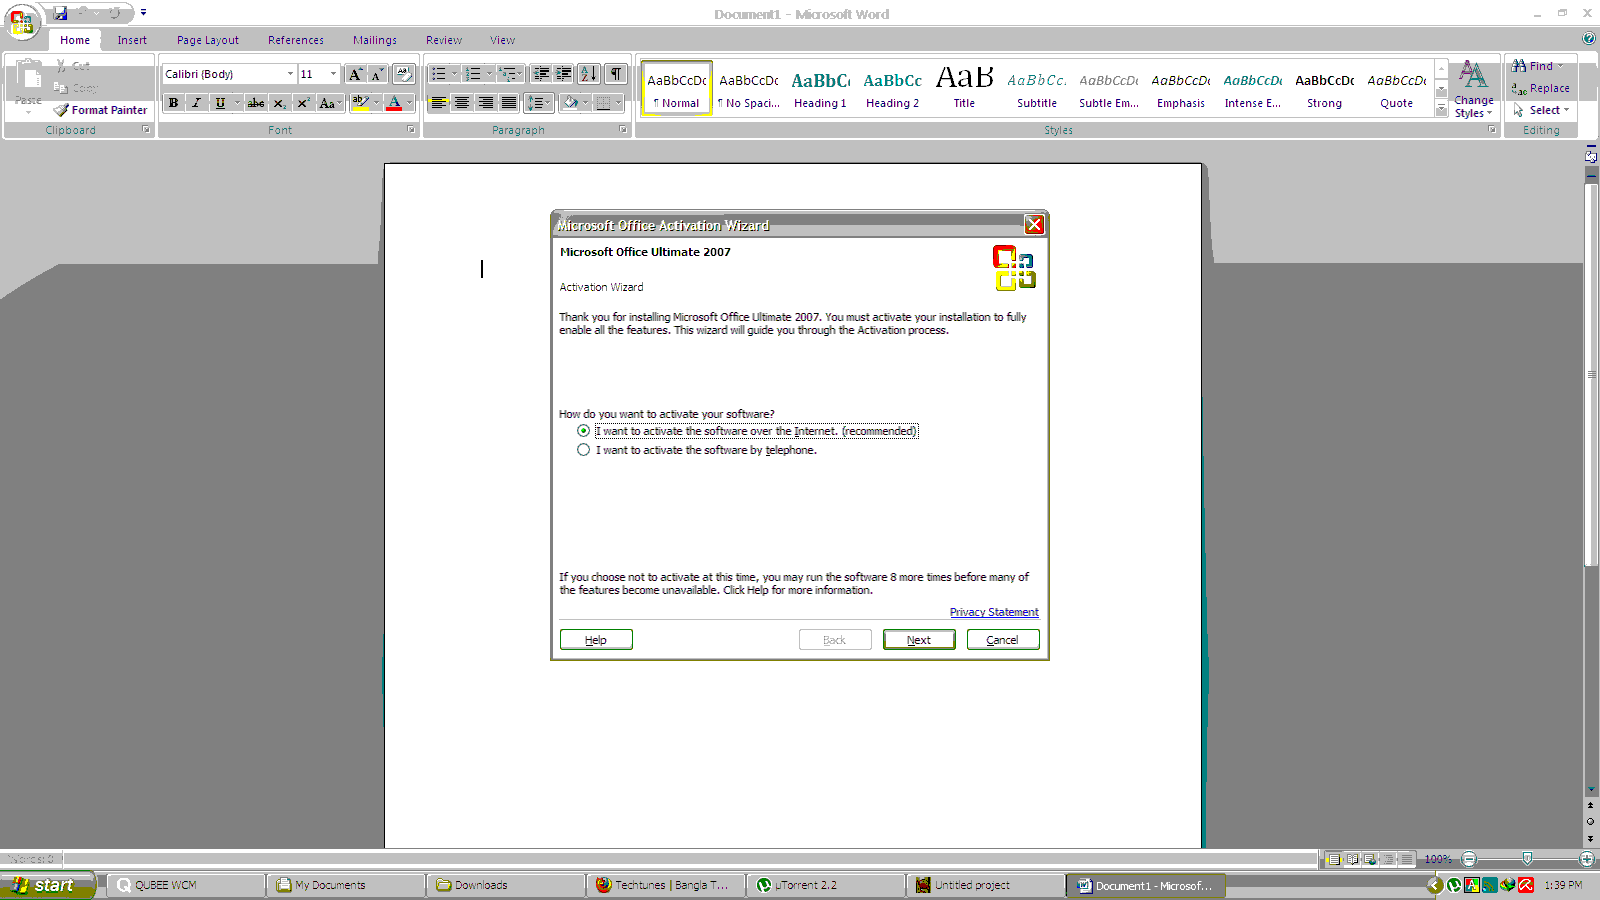Viewport: 1600px width, 900px height.
Task: Open the Mailings ribbon tab
Action: pos(375,40)
